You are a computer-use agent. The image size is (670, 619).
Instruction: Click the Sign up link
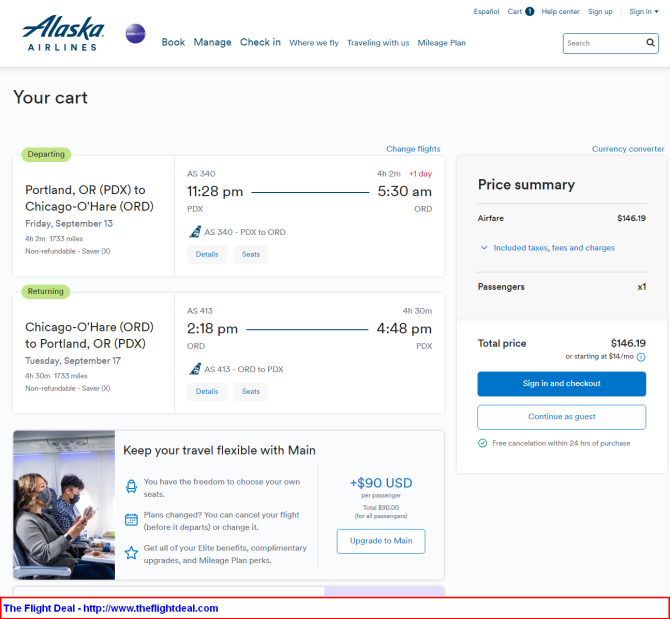click(x=600, y=12)
